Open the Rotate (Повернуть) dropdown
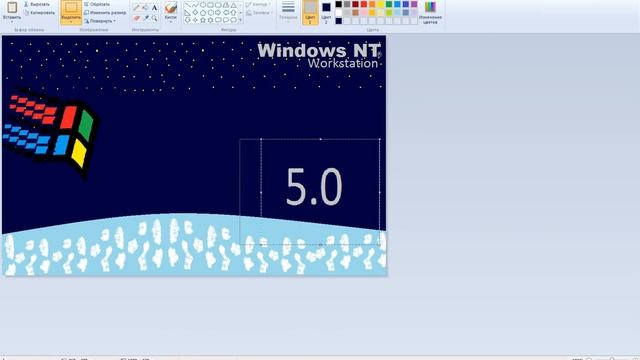Viewport: 640px width, 360px height. click(x=100, y=21)
